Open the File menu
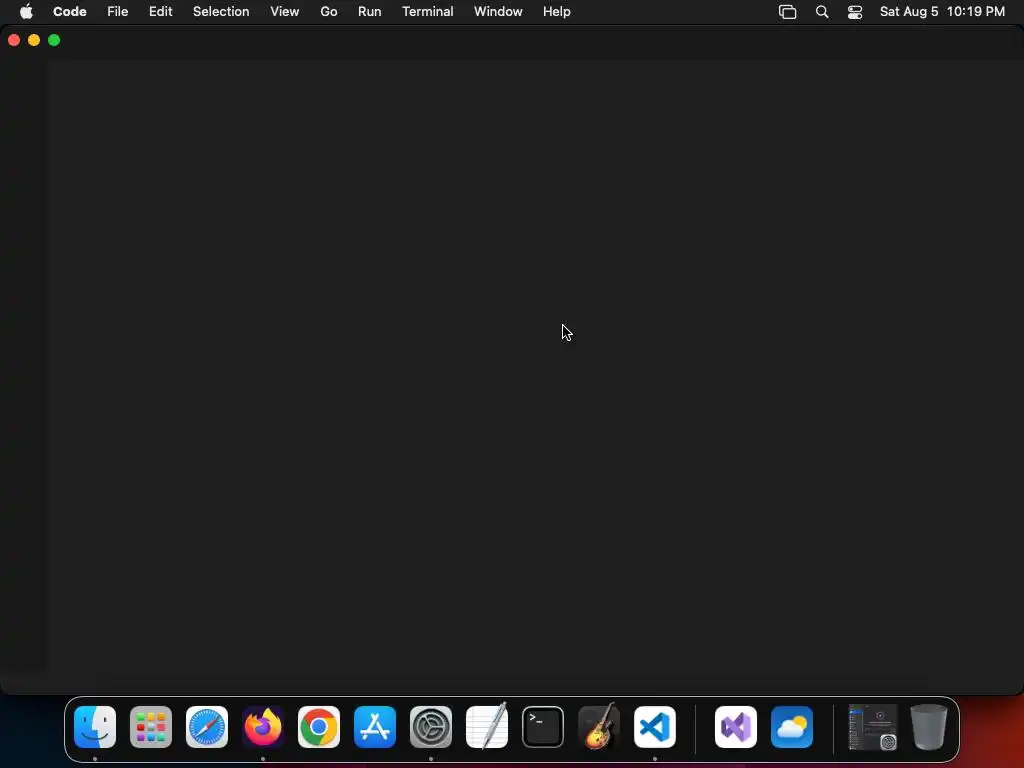The width and height of the screenshot is (1024, 768). click(x=118, y=12)
